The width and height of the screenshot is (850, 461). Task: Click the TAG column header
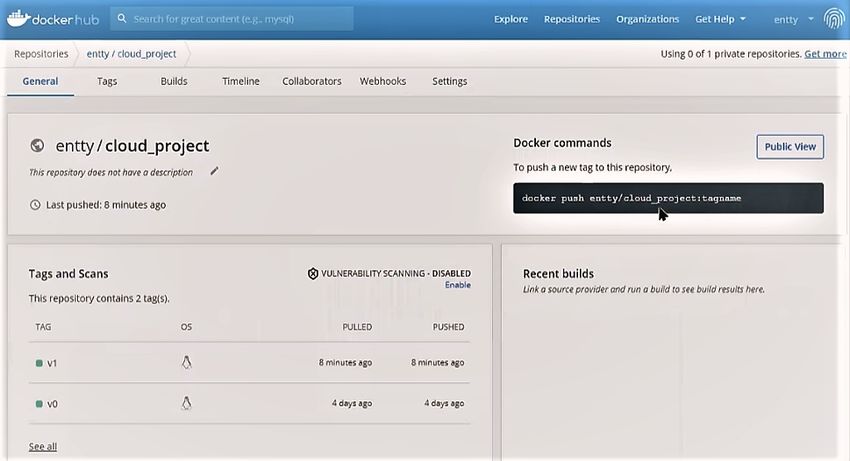click(43, 327)
